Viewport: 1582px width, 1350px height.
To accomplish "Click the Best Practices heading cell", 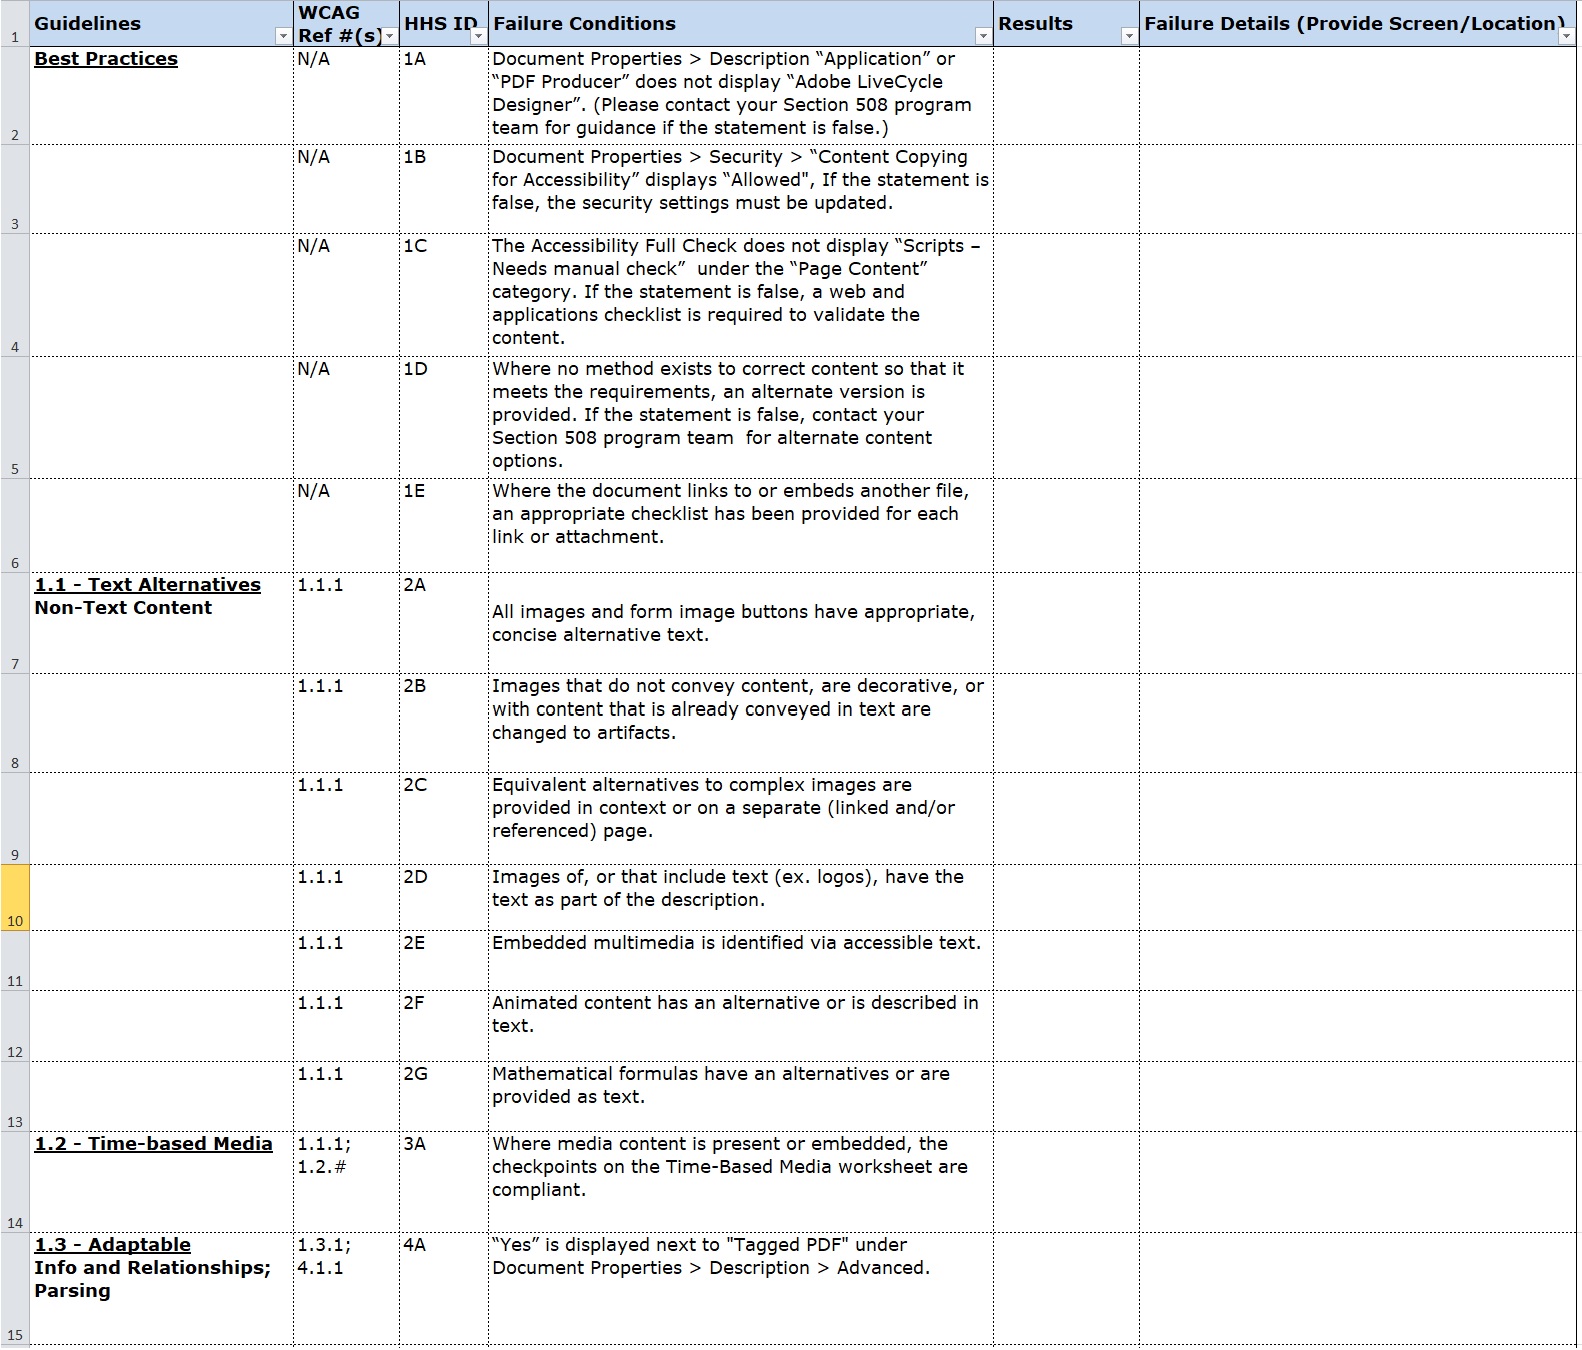I will (161, 95).
